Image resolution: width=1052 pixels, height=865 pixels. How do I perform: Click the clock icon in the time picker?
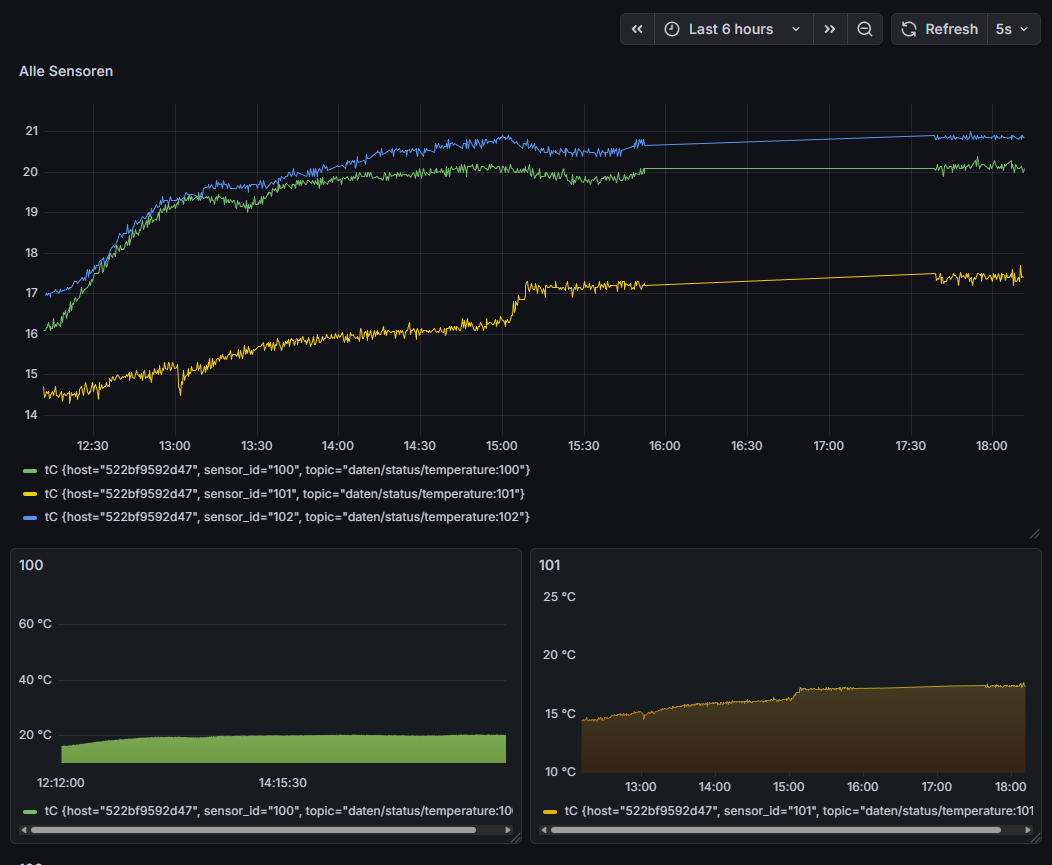[x=673, y=29]
